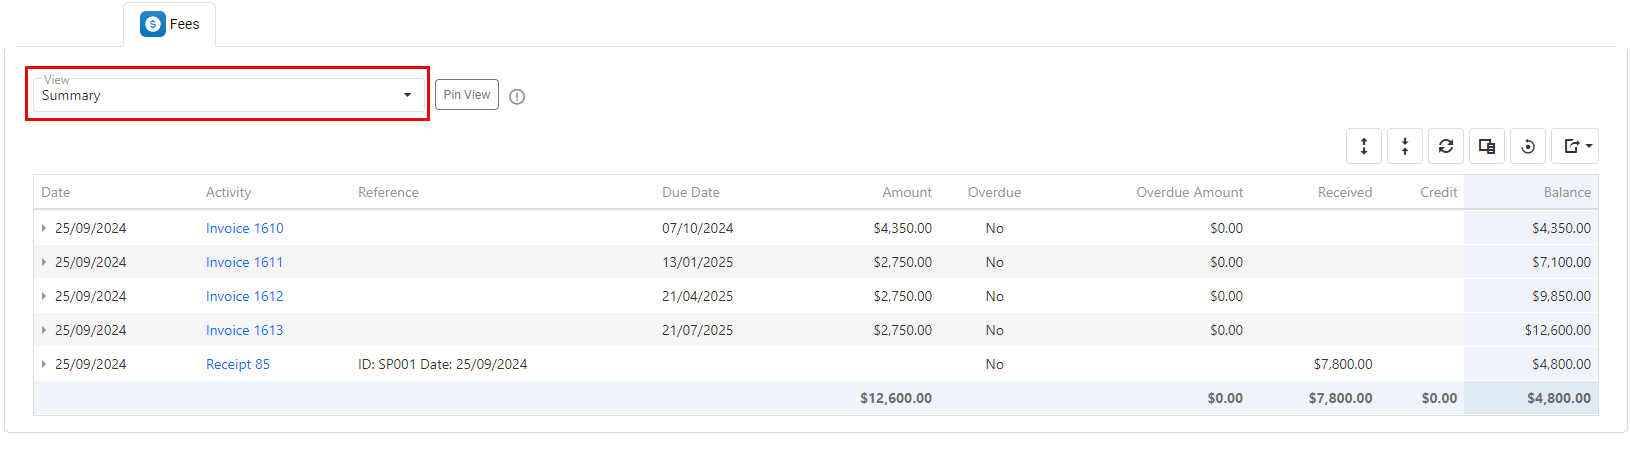Screen dimensions: 1630x451
Task: Click the Amount column header
Action: tap(906, 192)
